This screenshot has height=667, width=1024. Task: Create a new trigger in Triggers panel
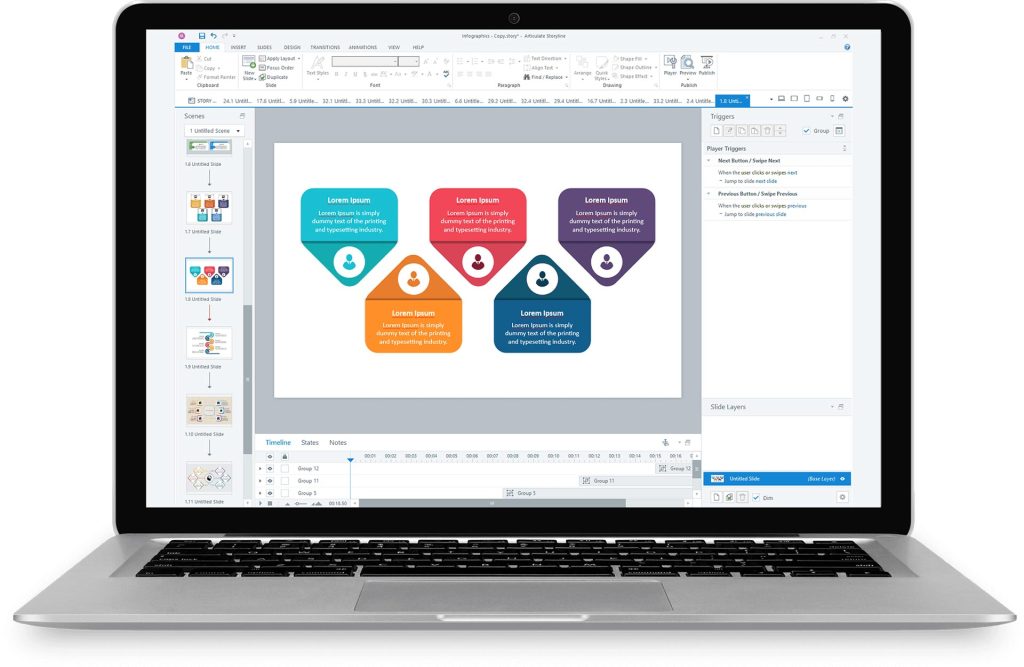(715, 131)
